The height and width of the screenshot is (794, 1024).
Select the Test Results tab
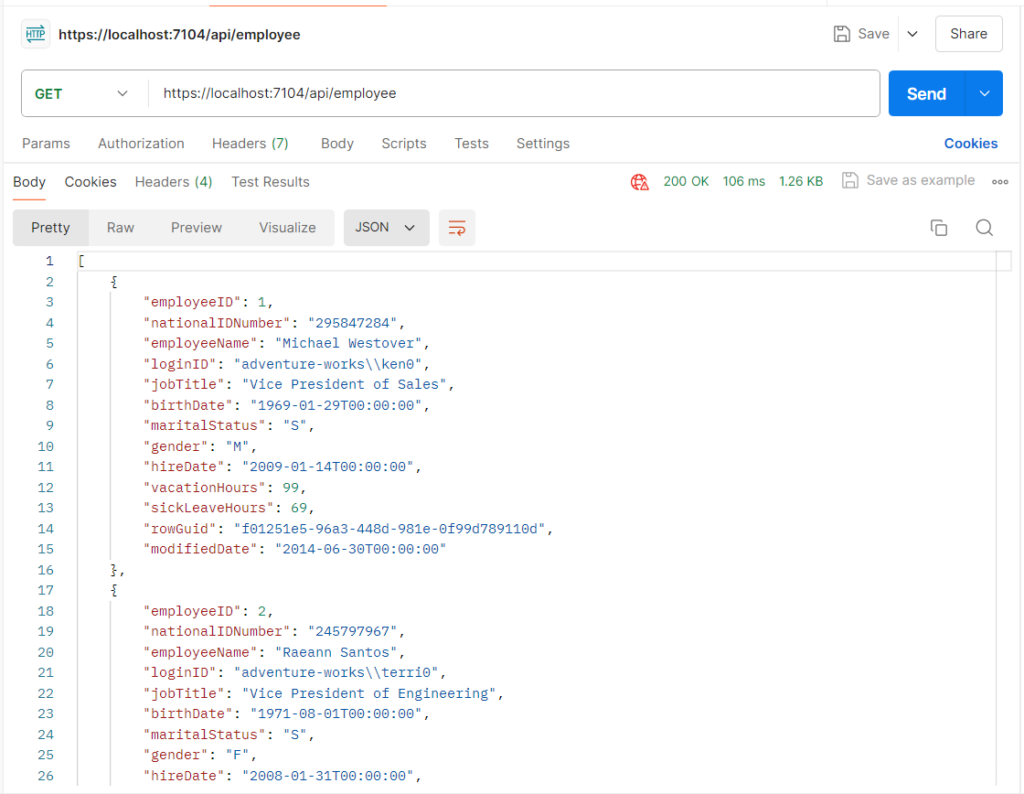coord(270,182)
